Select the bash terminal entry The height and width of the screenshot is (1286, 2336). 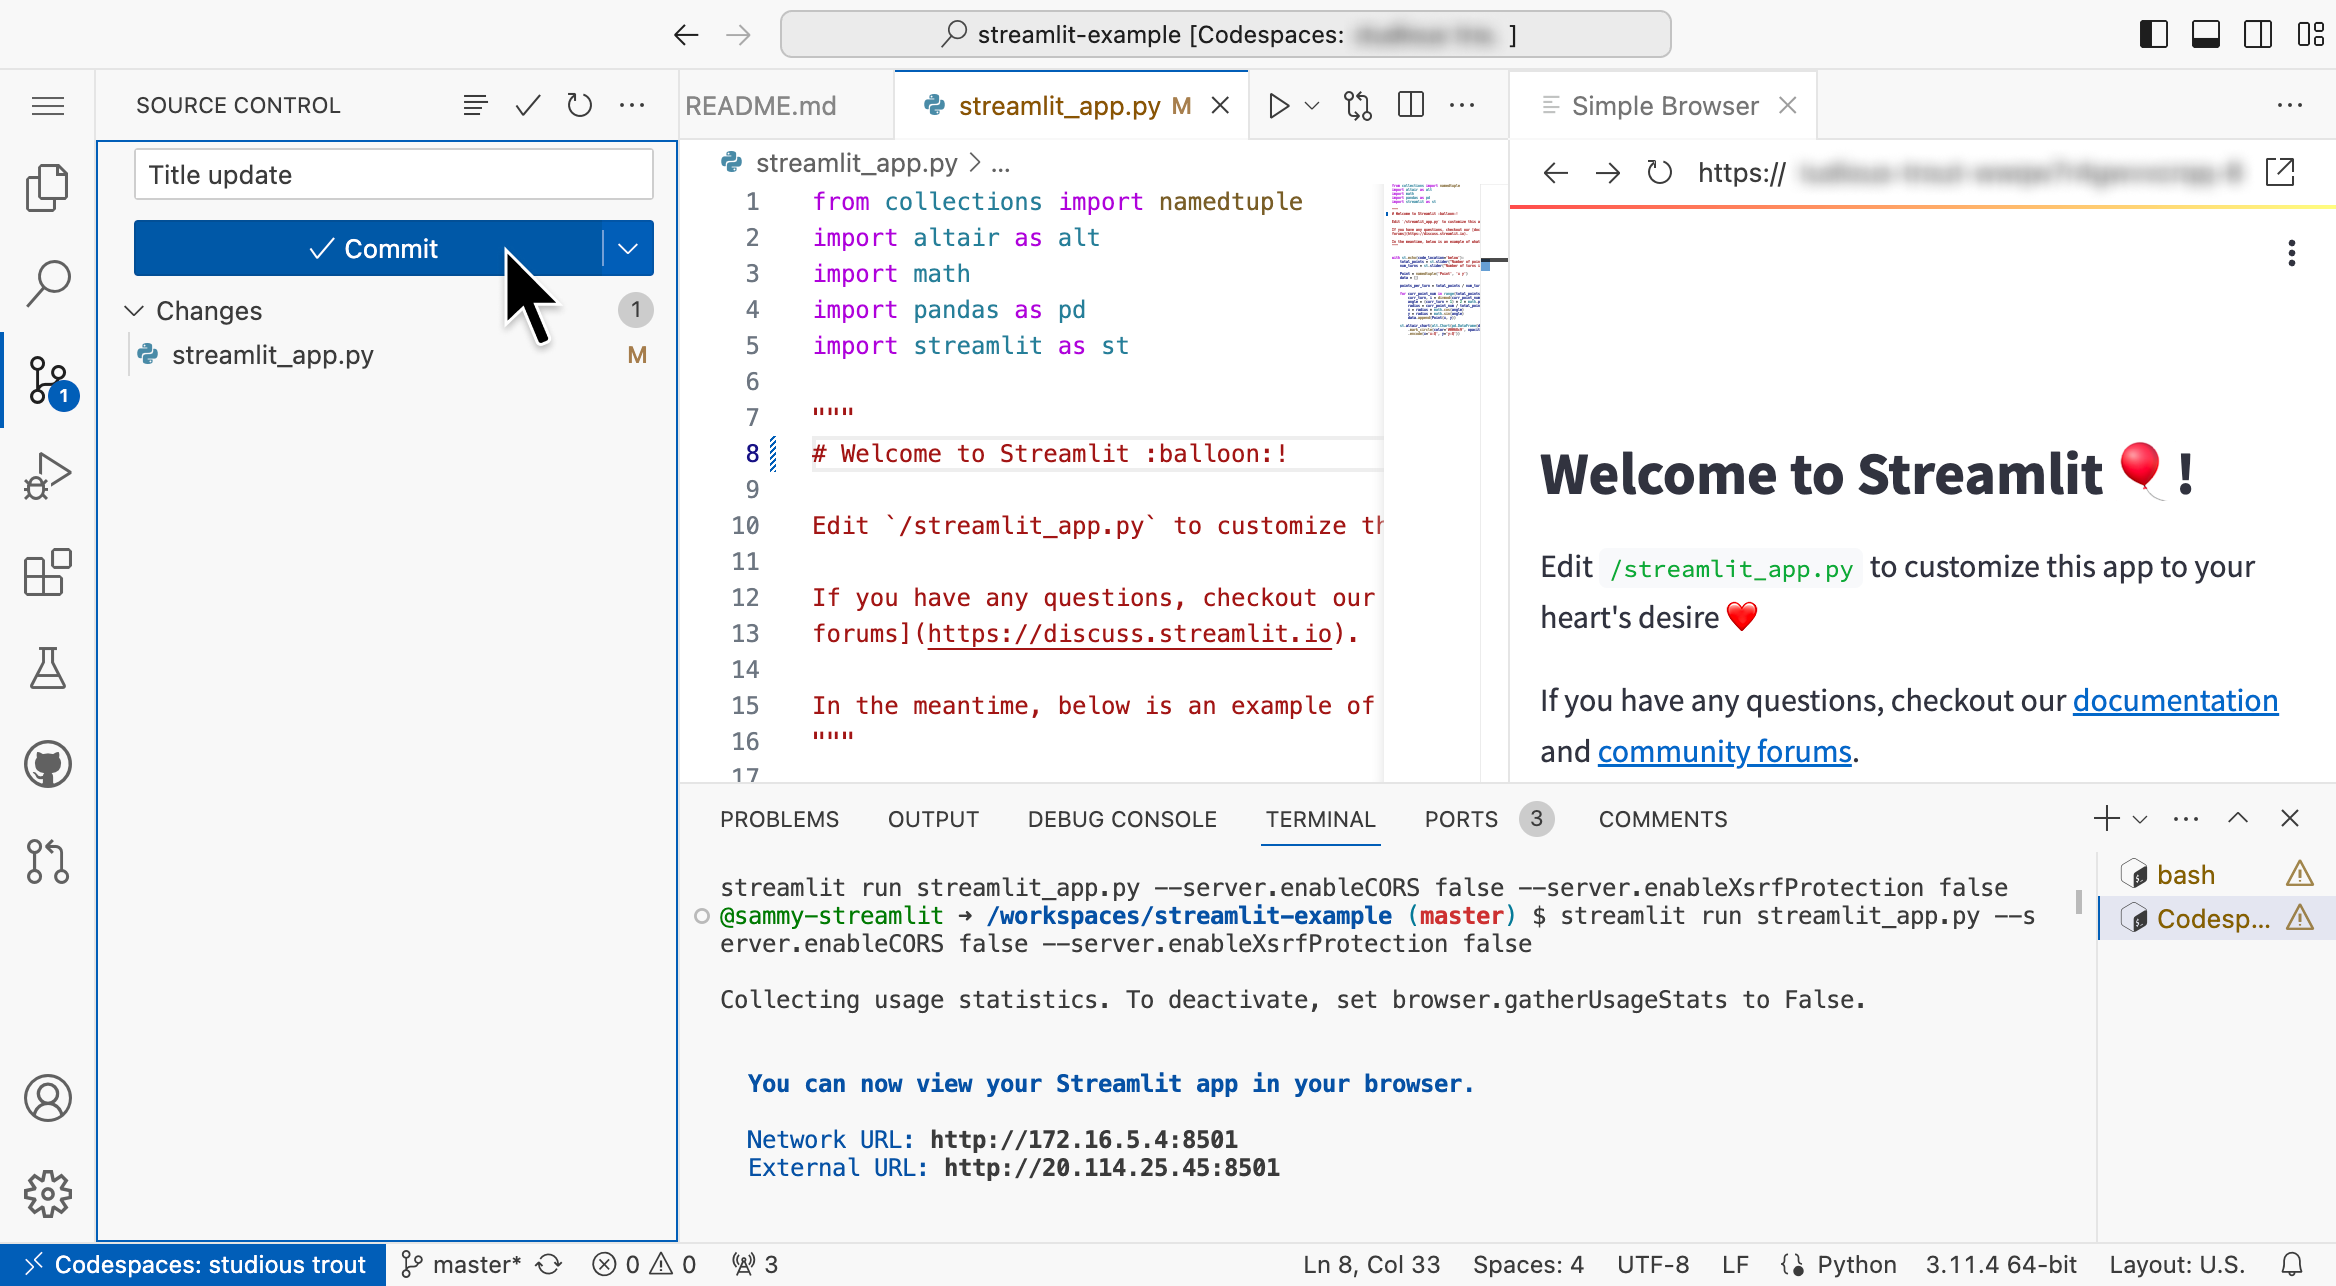[x=2217, y=875]
